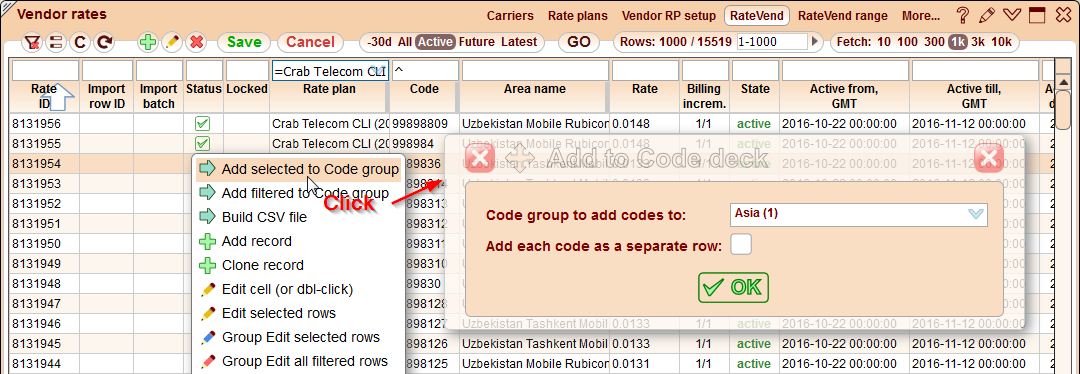
Task: Check Add each code as a separate row
Action: point(741,245)
